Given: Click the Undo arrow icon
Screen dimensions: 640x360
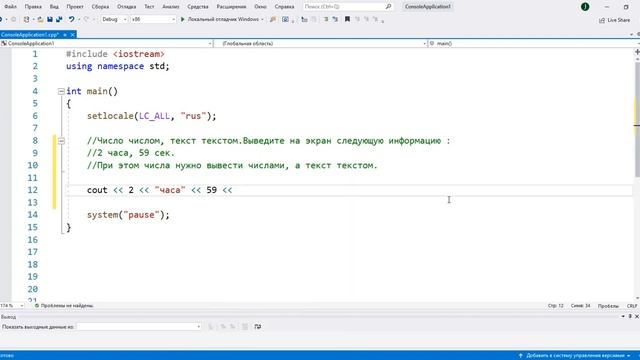Looking at the screenshot, I should tap(71, 19).
